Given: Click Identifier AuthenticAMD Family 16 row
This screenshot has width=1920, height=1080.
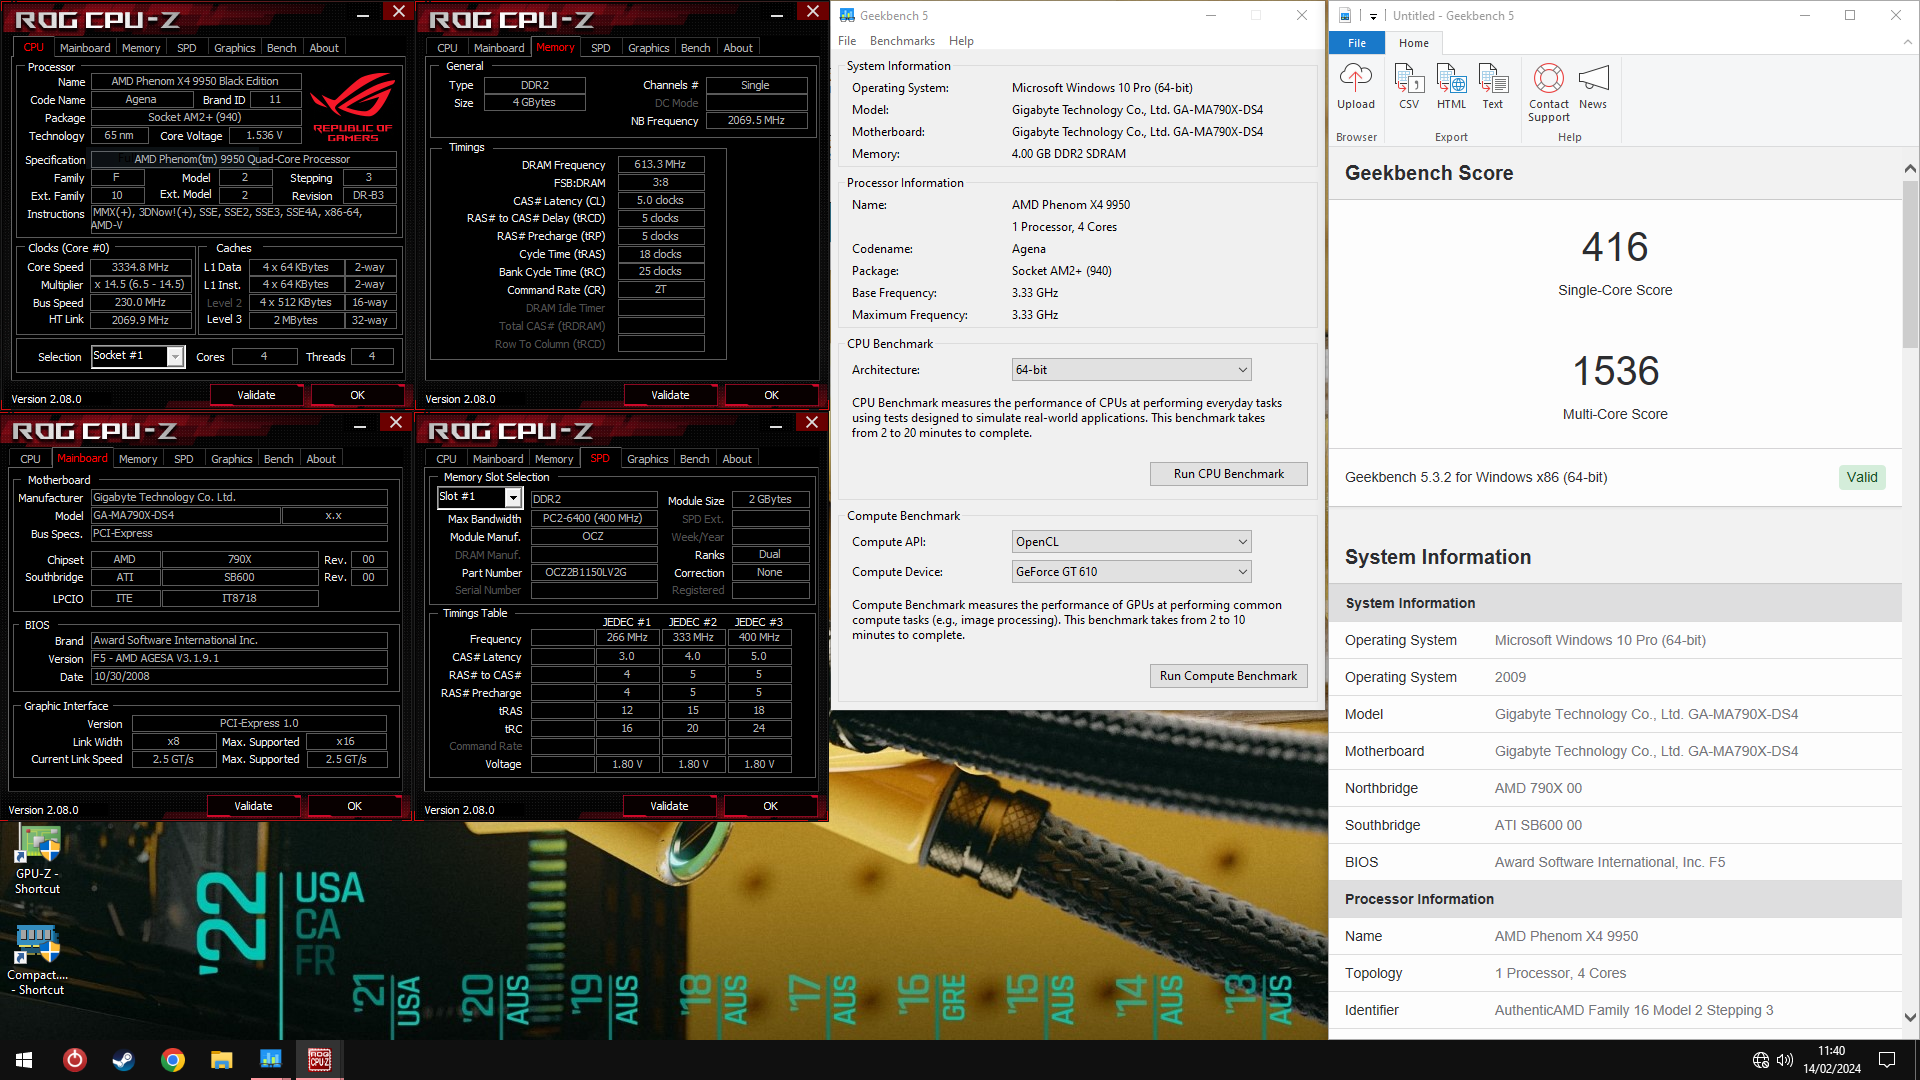Looking at the screenshot, I should (x=1615, y=1010).
